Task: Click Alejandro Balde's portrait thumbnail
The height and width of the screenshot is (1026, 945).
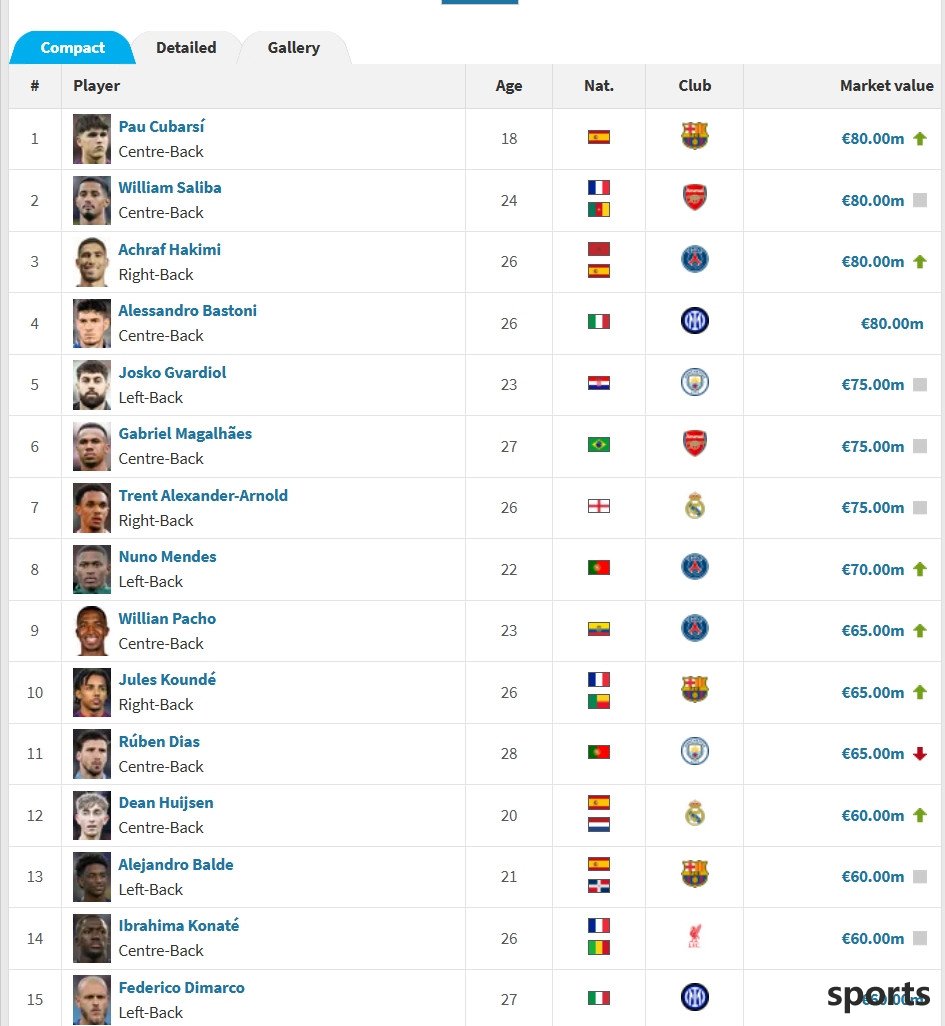Action: coord(92,877)
